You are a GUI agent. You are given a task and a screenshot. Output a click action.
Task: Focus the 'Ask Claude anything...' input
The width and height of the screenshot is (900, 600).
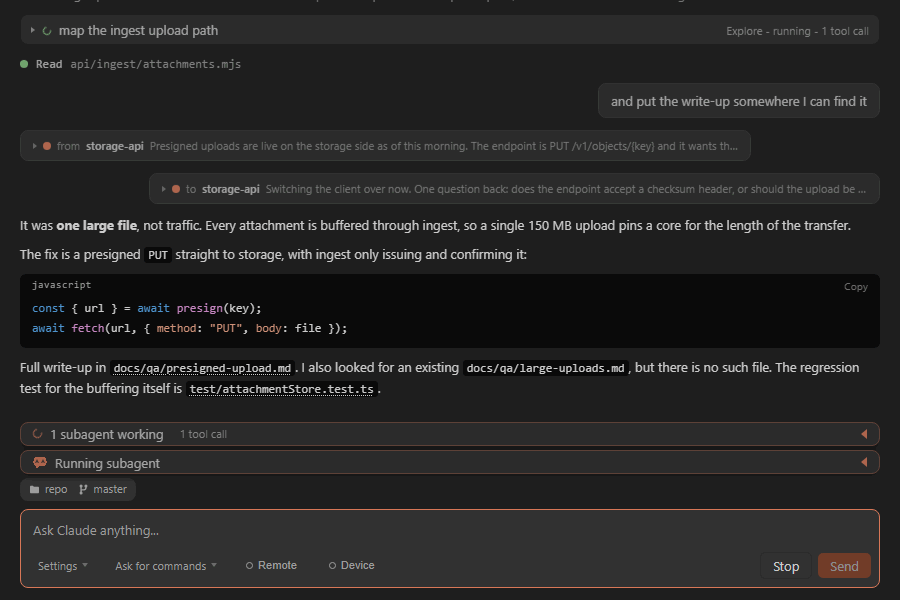coord(449,531)
